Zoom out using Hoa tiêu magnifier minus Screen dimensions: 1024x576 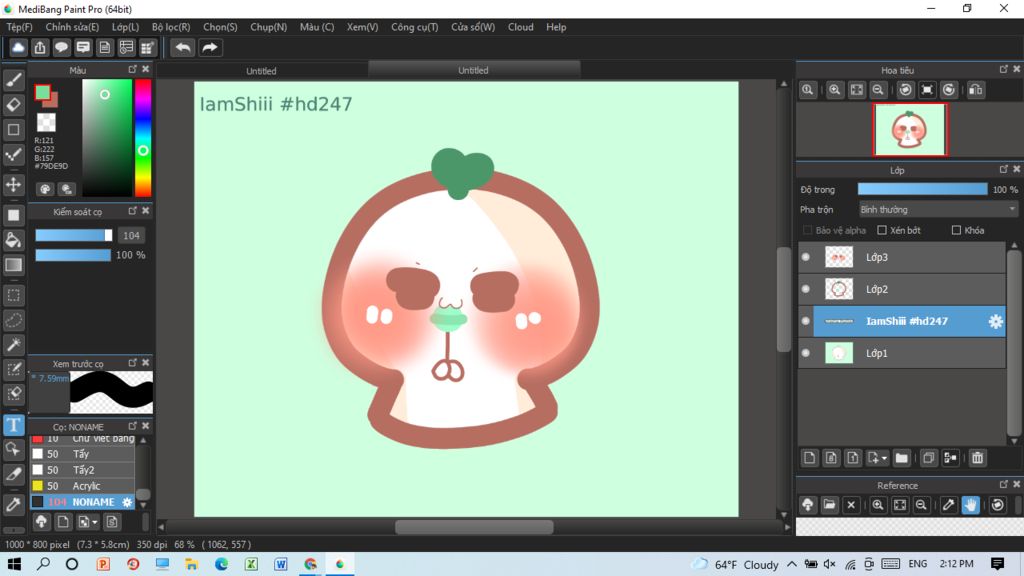[878, 90]
